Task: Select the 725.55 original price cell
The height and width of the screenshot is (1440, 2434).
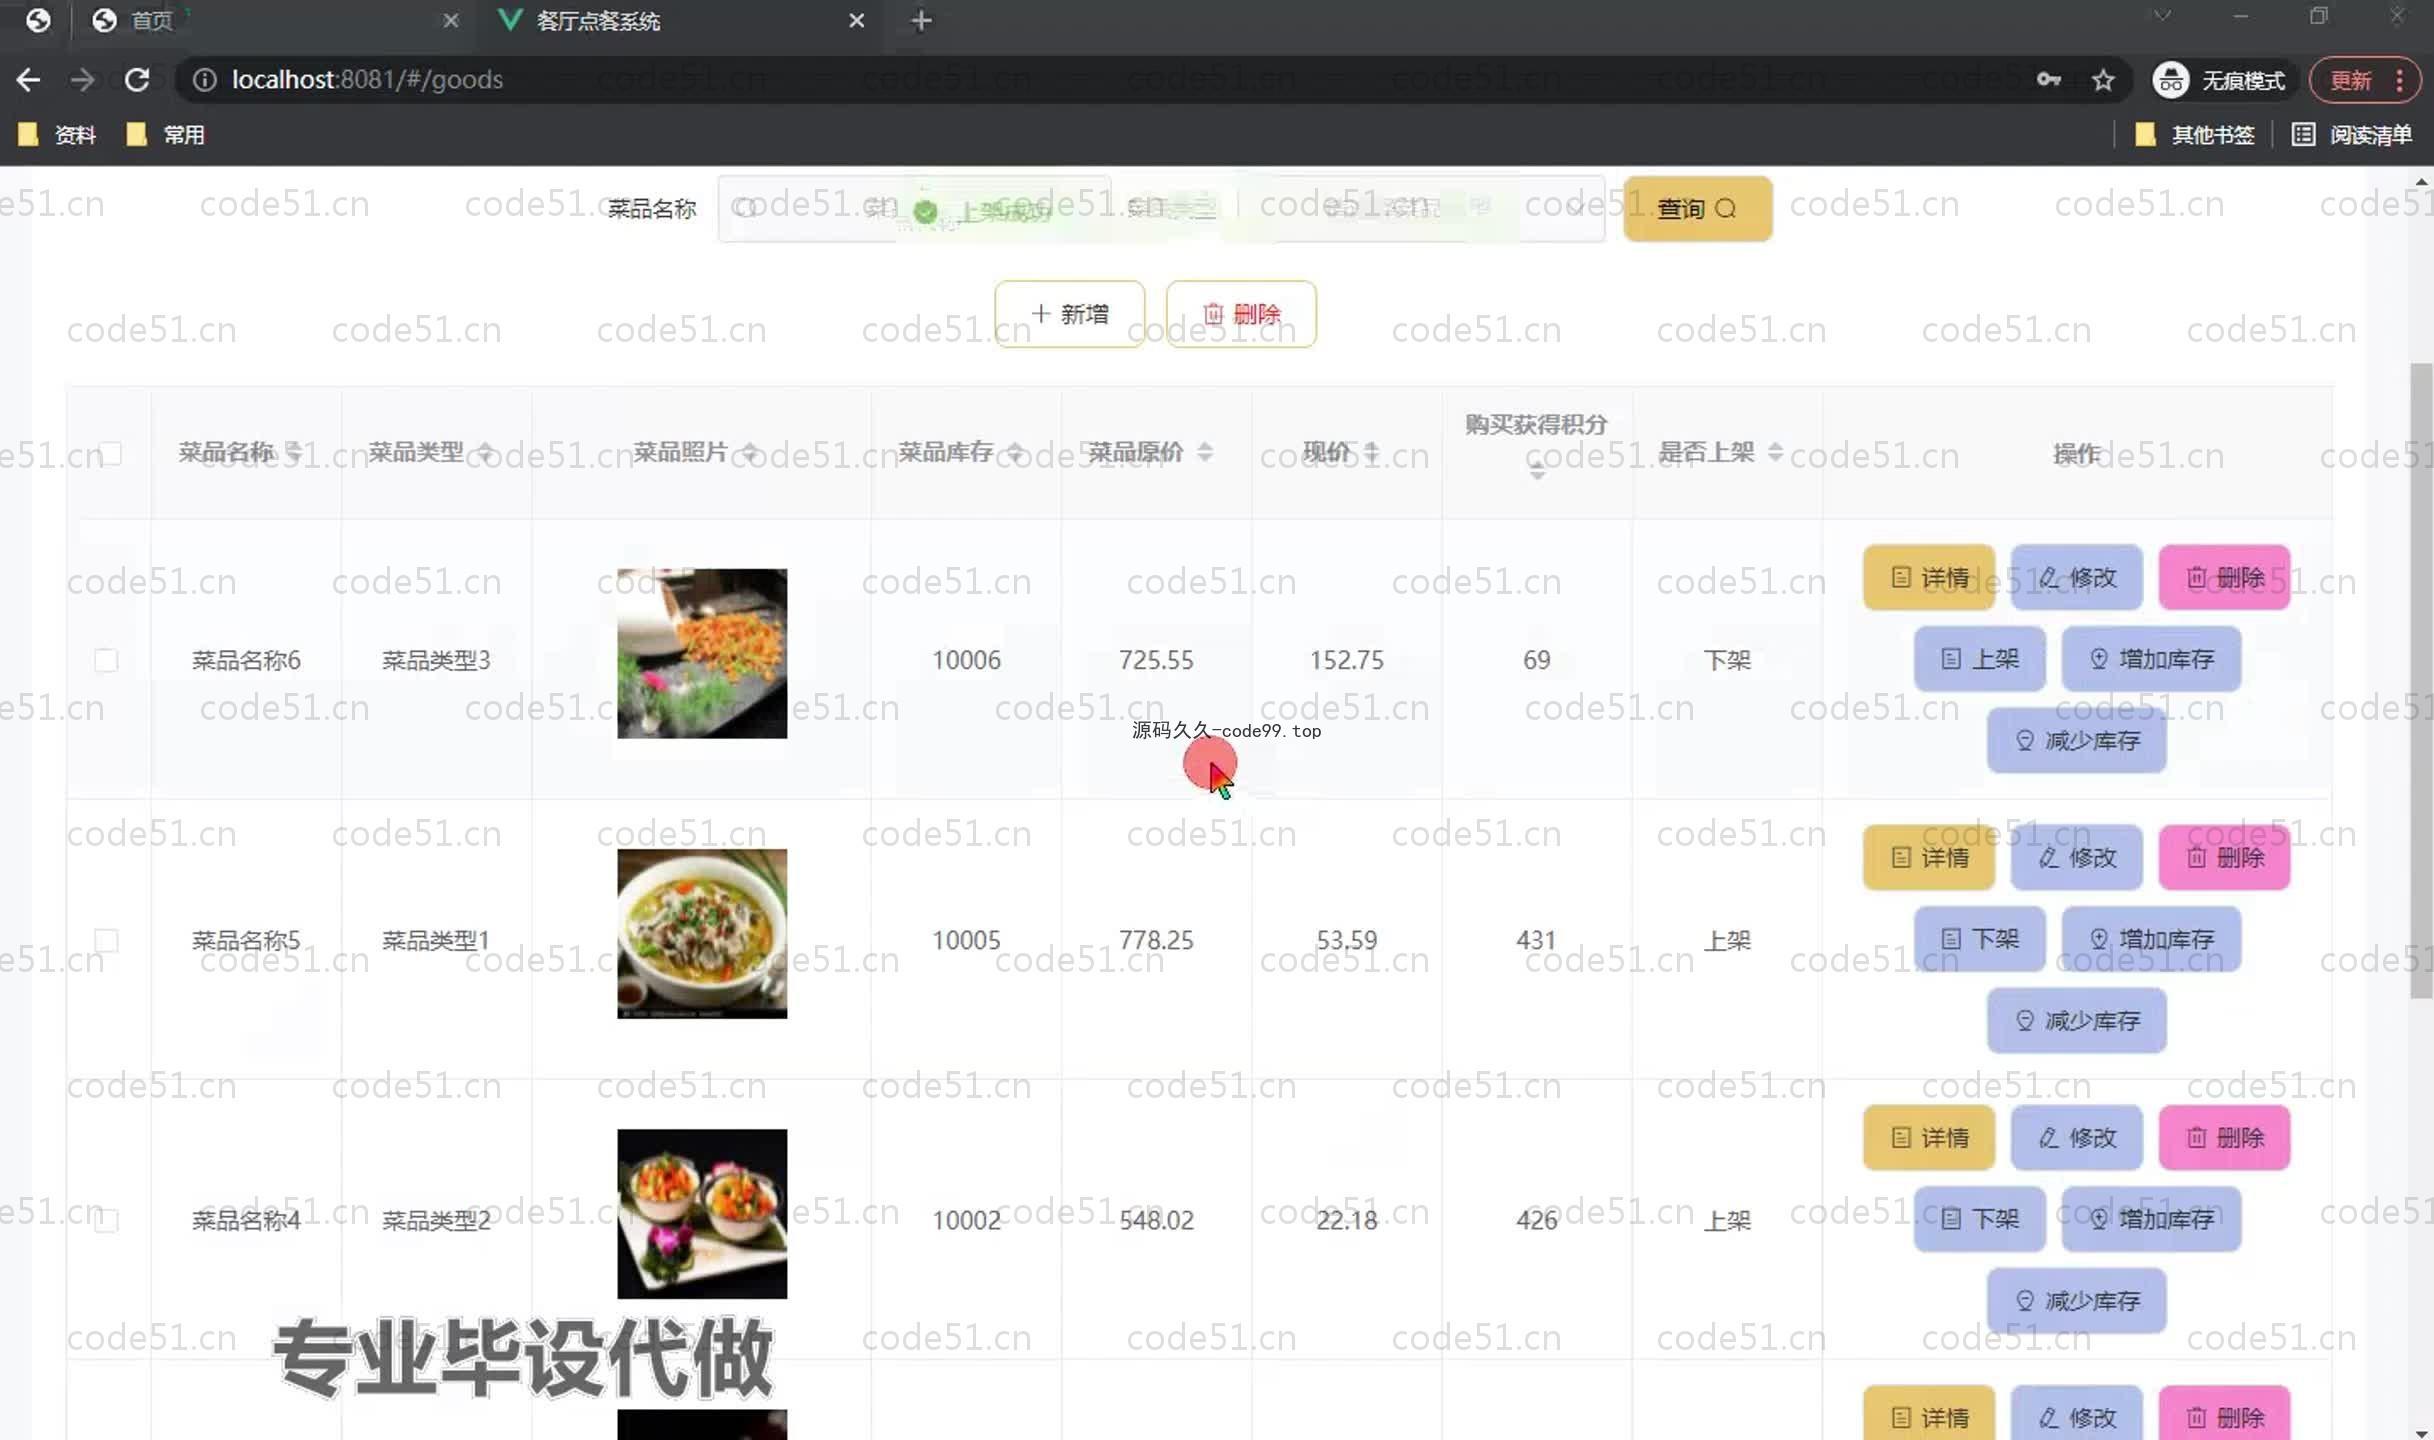Action: [1156, 660]
